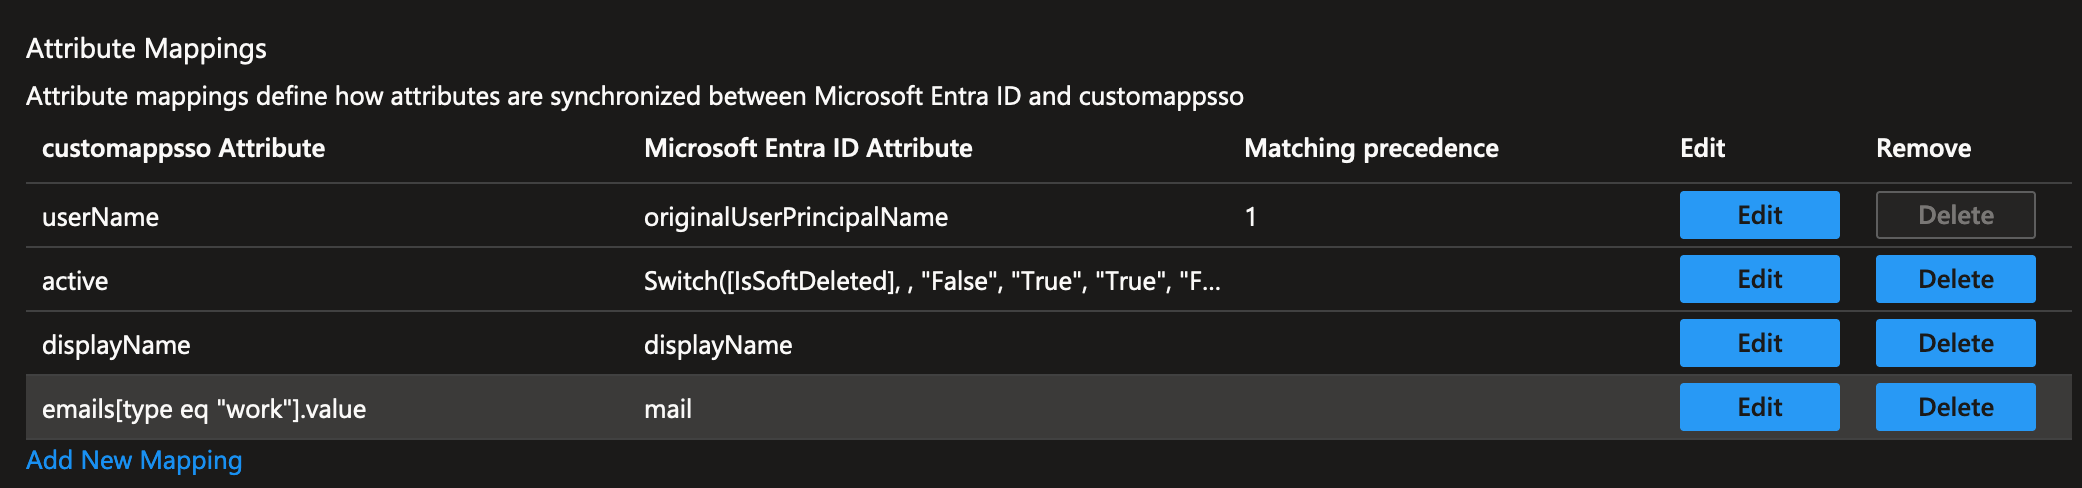Click the Matching precedence column header

tap(1371, 148)
